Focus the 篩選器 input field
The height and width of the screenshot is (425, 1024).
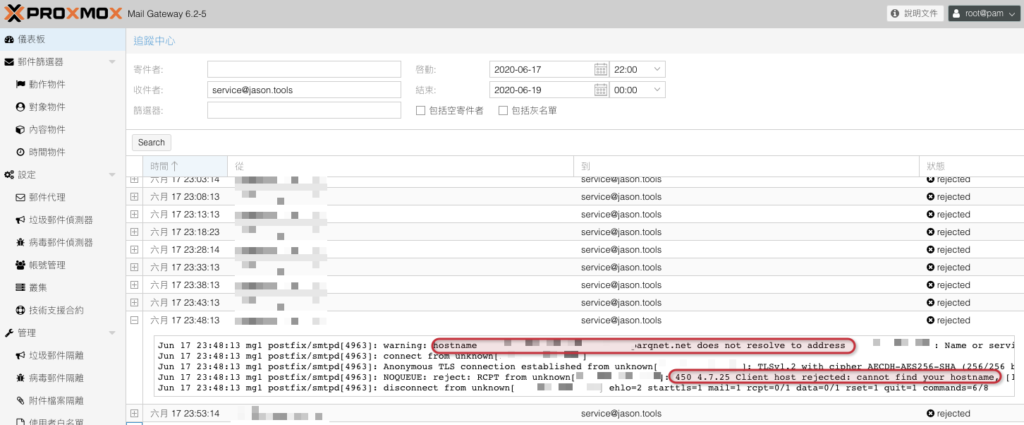pyautogui.click(x=304, y=111)
